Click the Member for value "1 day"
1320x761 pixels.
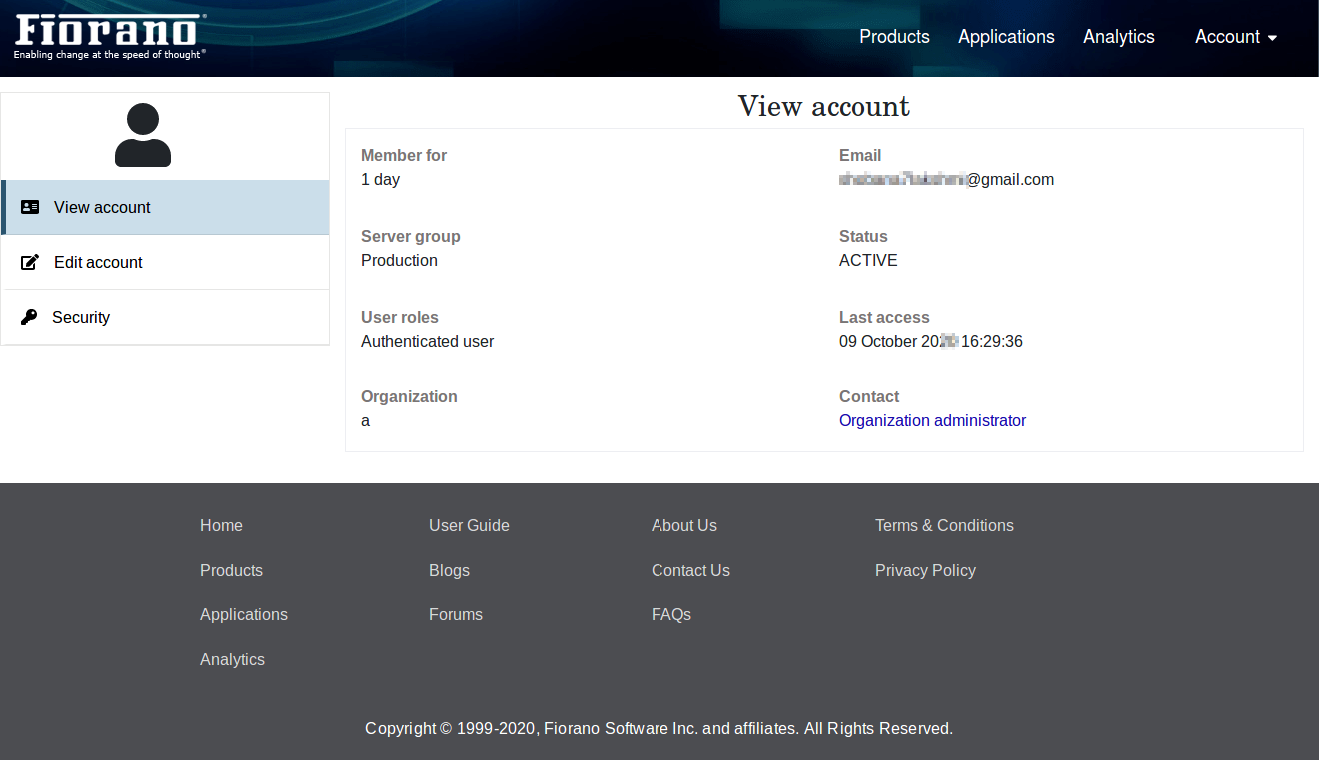(x=380, y=180)
